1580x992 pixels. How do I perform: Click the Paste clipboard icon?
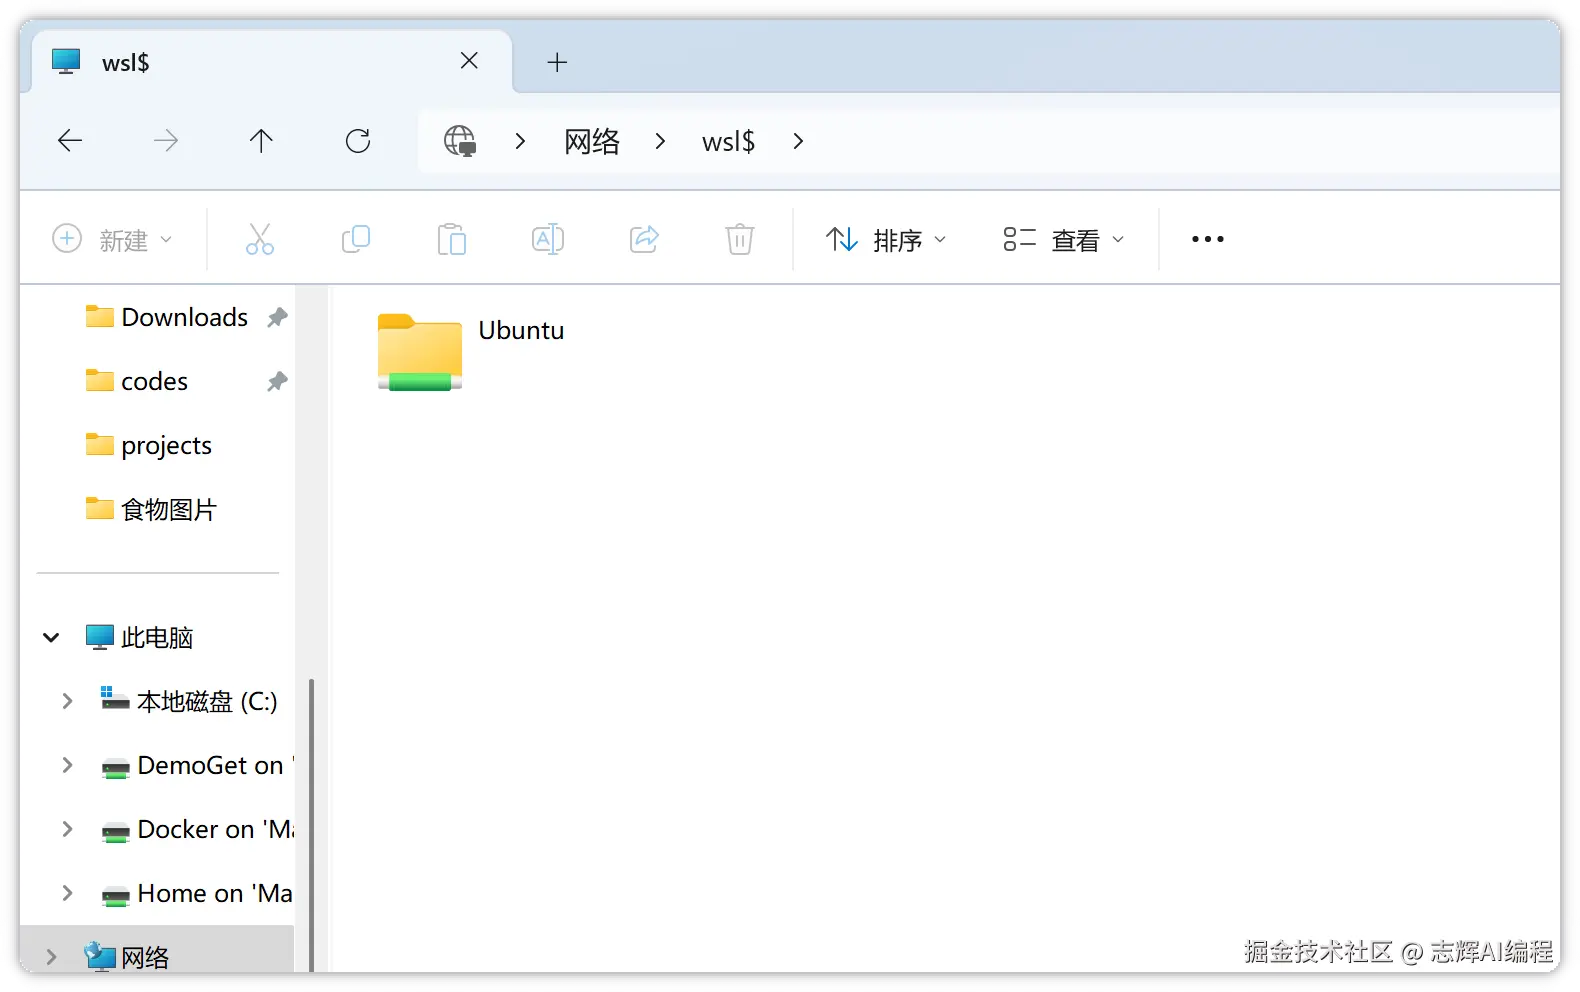pyautogui.click(x=452, y=240)
